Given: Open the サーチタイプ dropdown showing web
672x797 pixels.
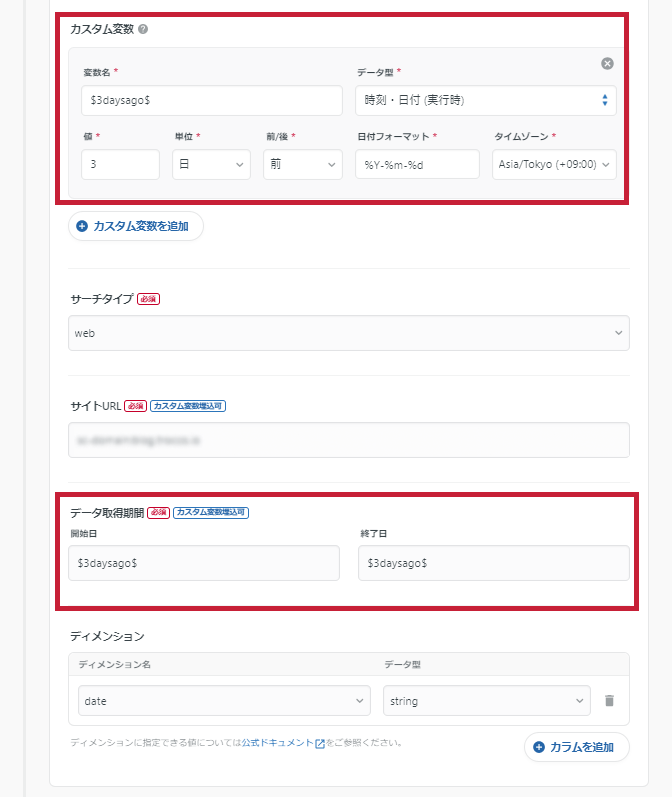Looking at the screenshot, I should coord(349,333).
